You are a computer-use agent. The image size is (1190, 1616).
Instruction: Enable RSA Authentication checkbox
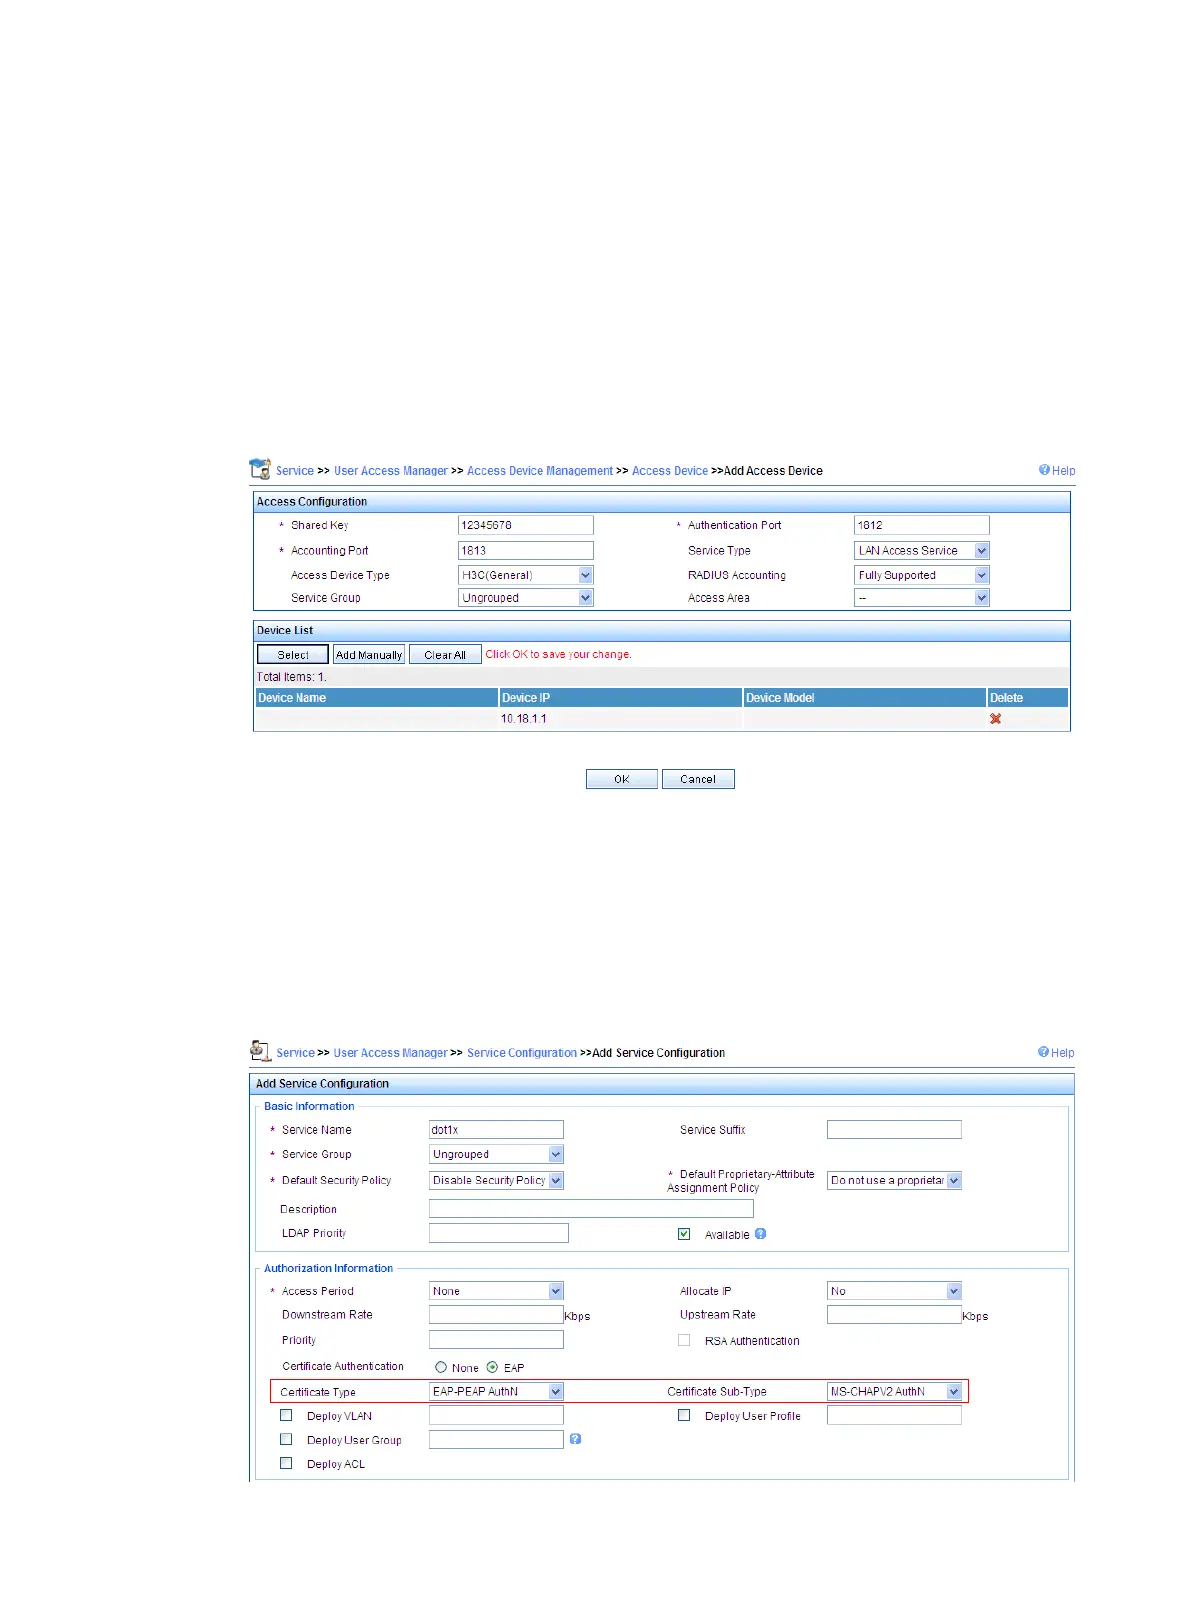[x=684, y=1340]
